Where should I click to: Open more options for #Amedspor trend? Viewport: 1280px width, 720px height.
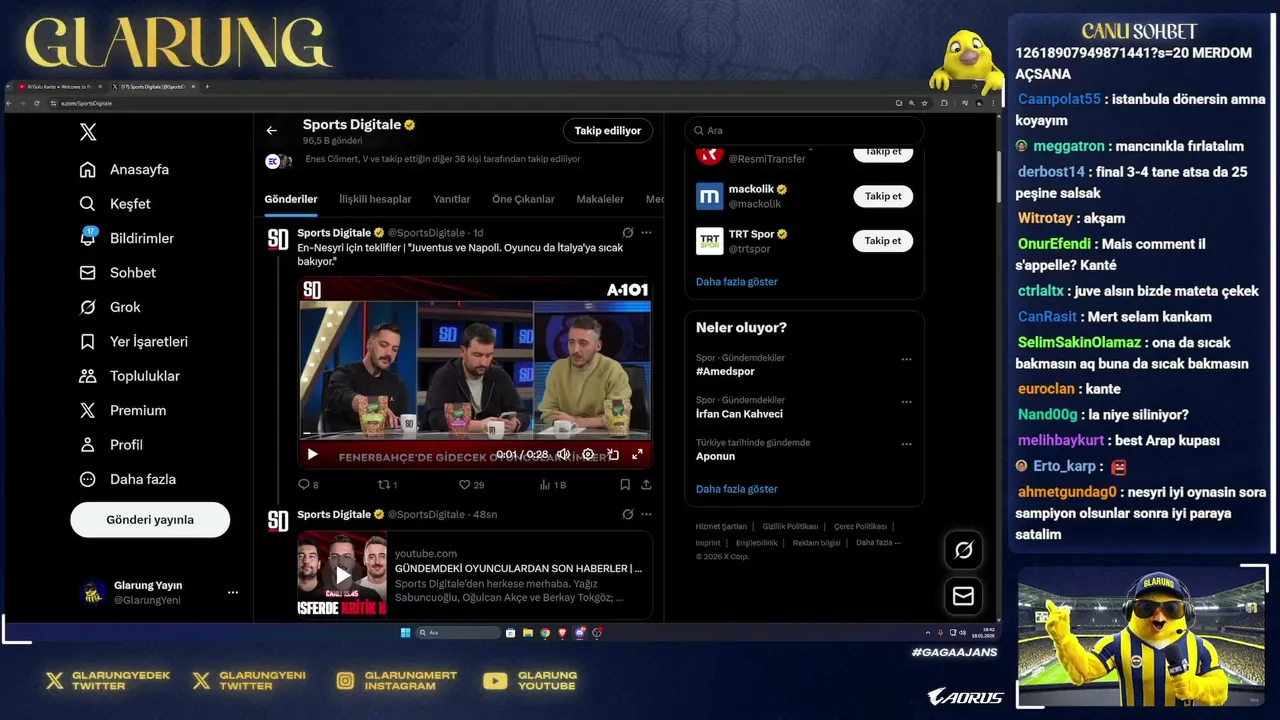point(906,359)
